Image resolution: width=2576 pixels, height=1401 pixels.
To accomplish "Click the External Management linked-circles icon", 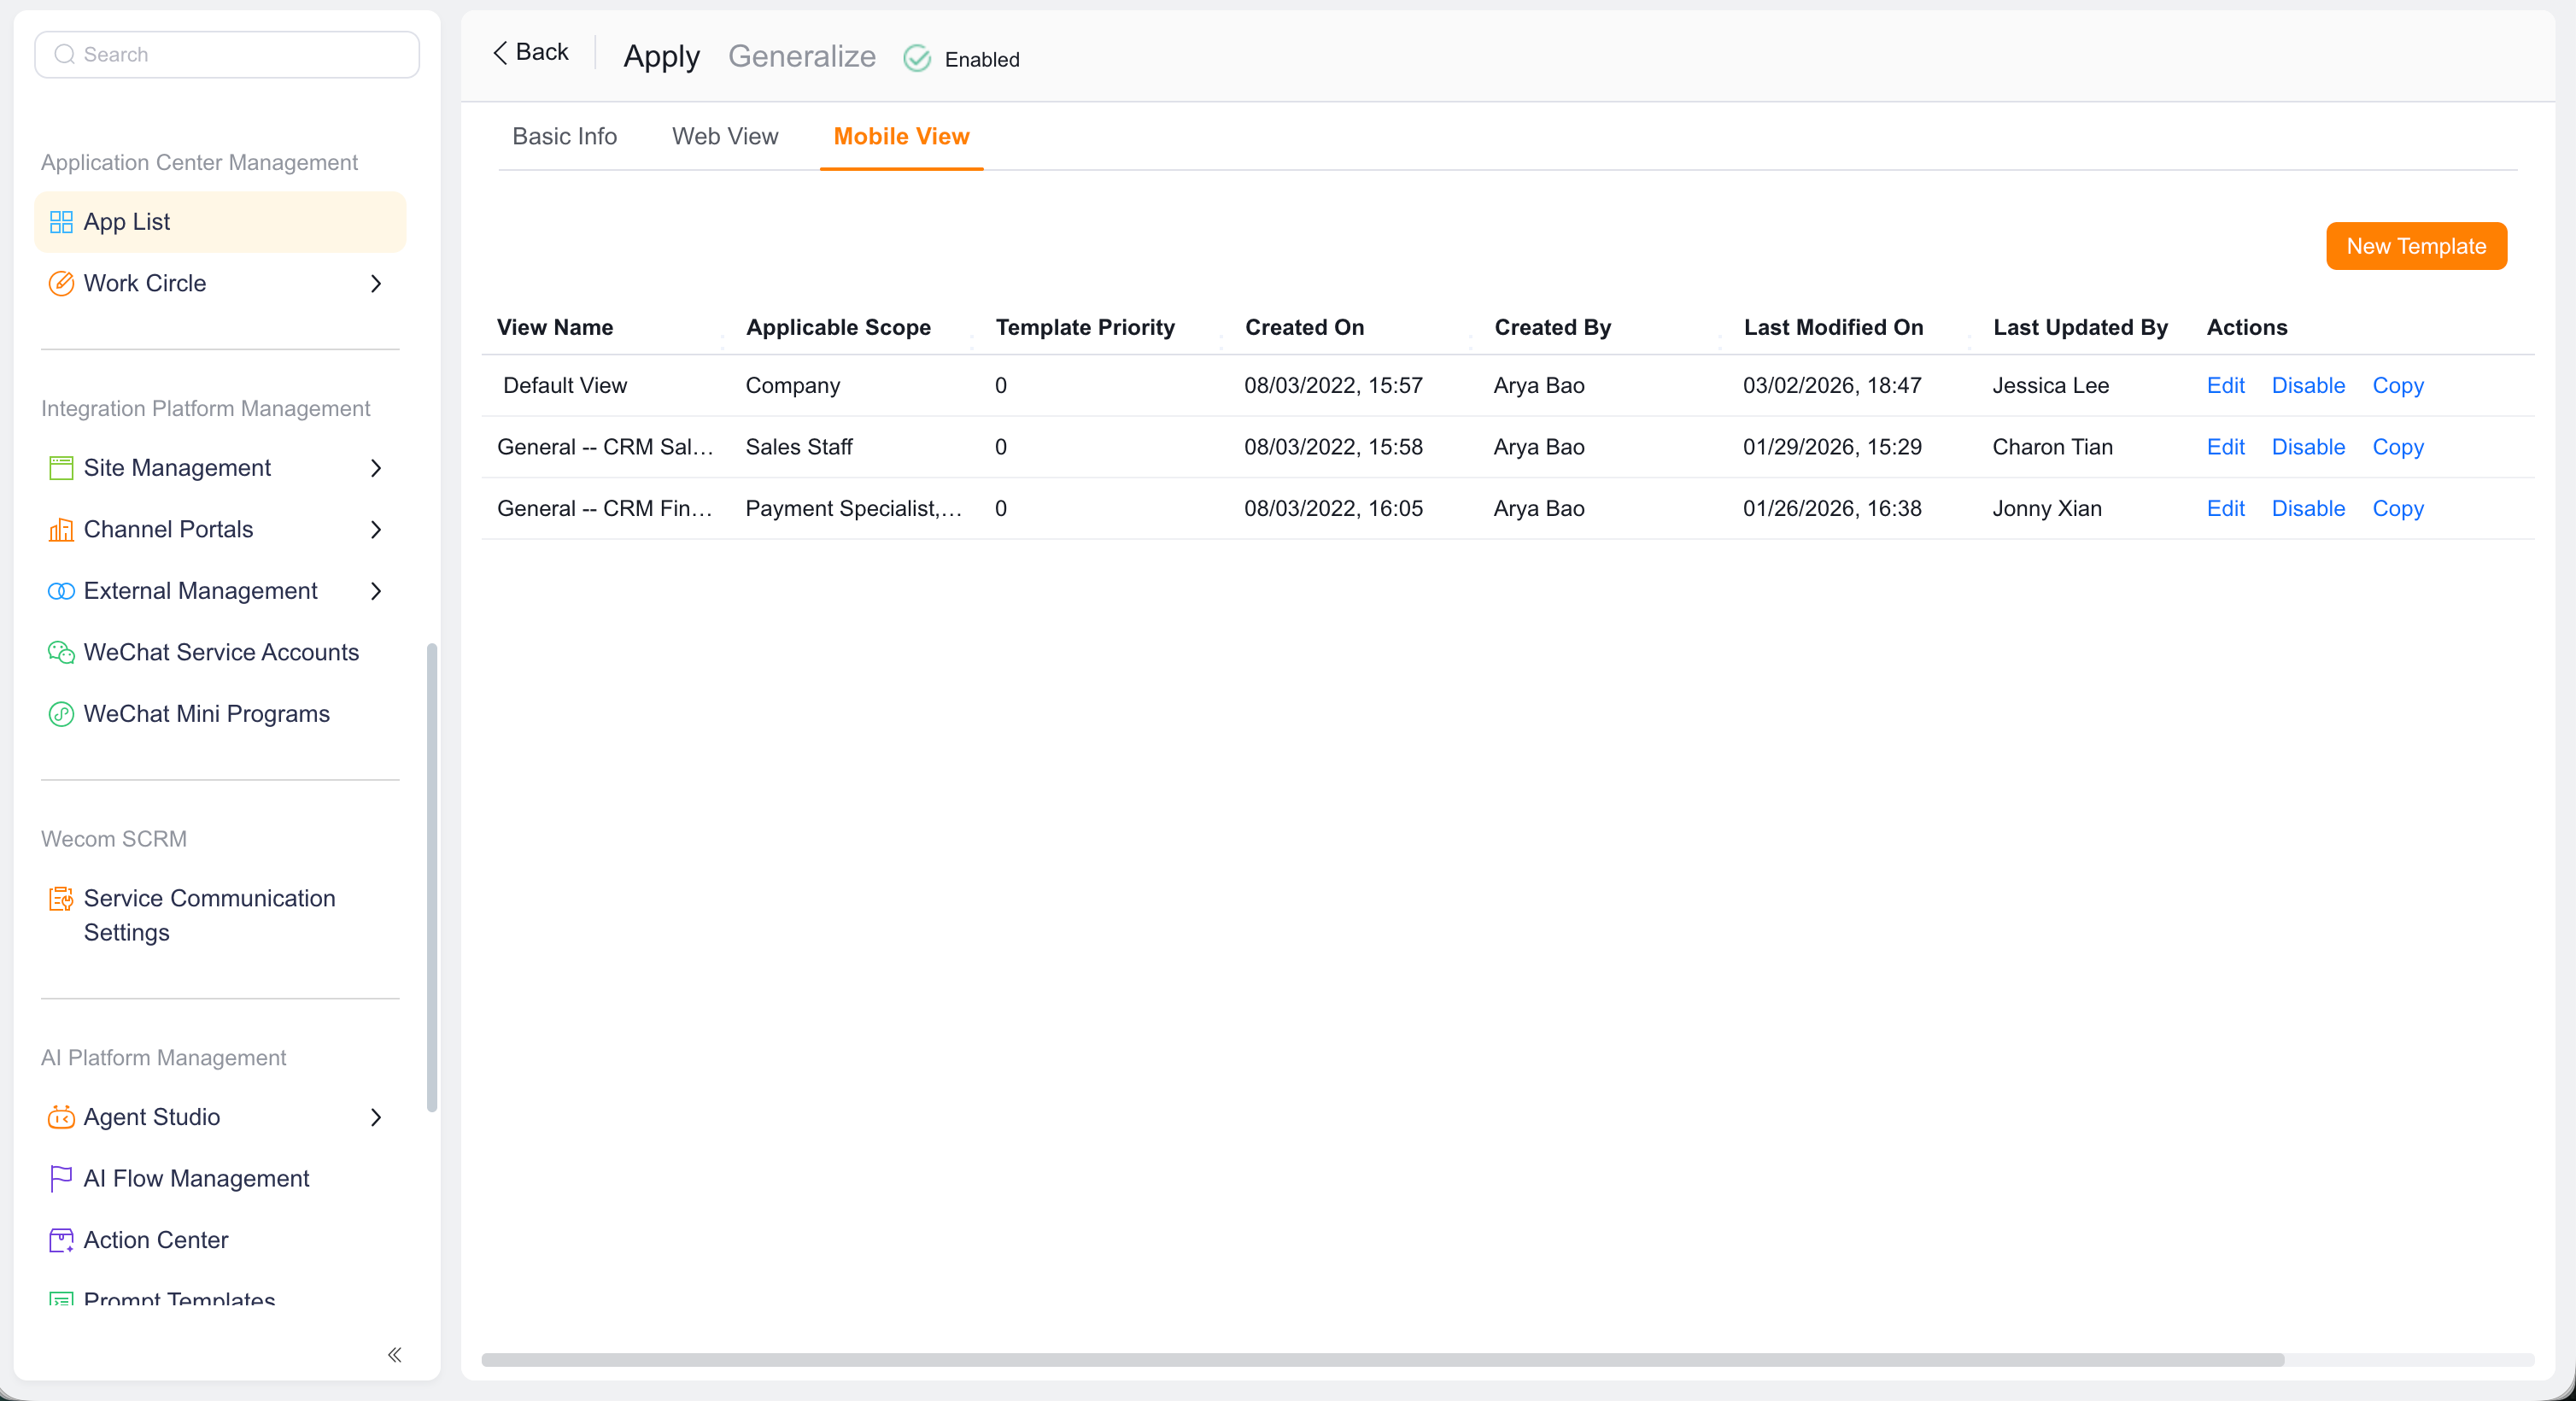I will [61, 591].
